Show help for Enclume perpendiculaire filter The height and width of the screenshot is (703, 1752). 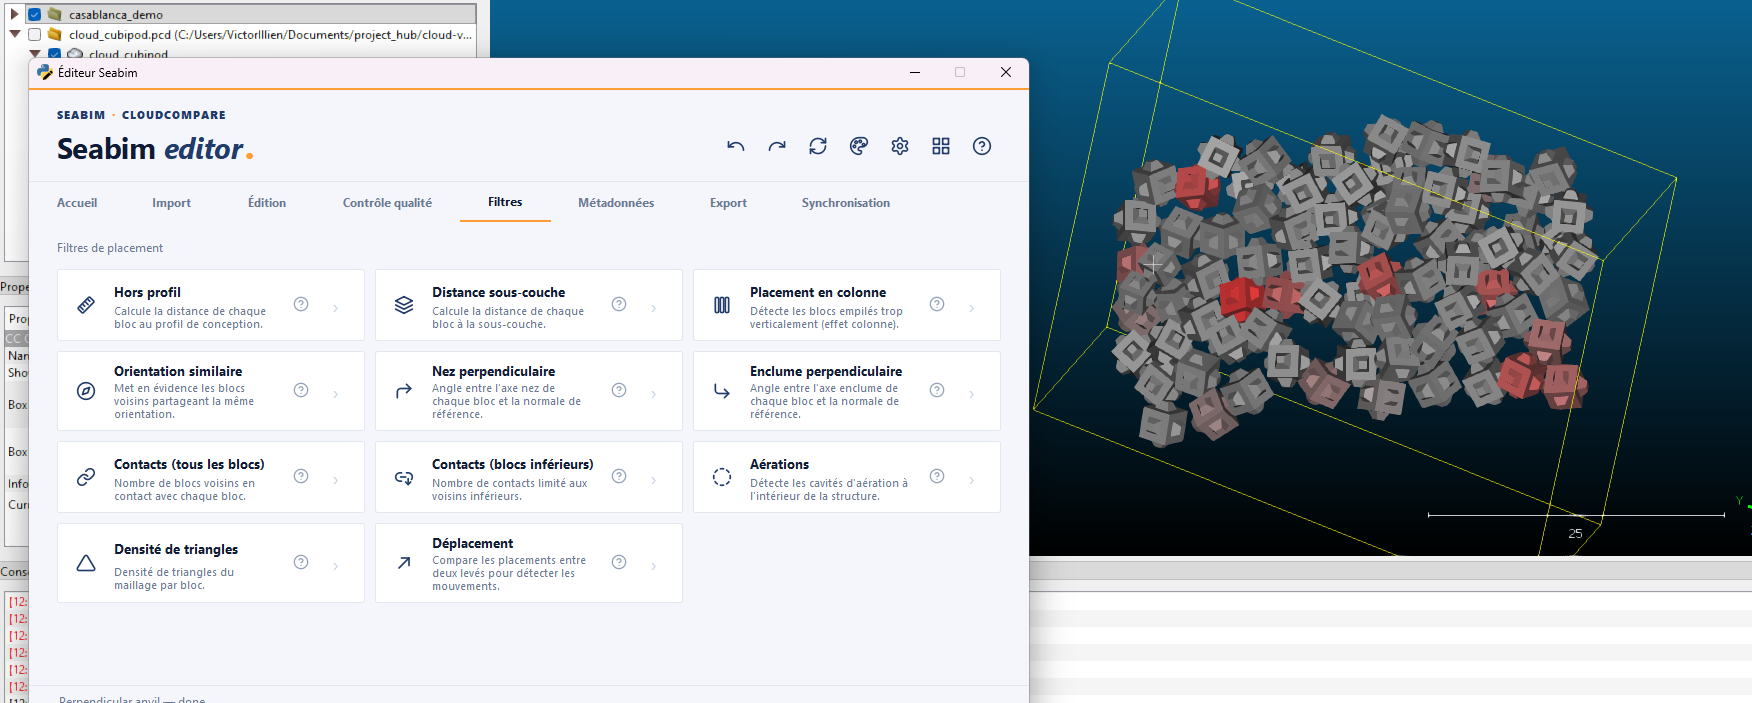[x=937, y=390]
